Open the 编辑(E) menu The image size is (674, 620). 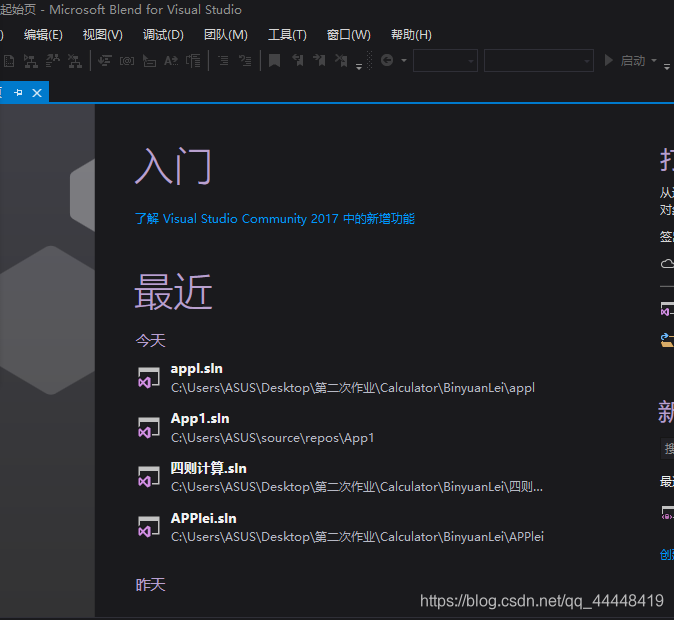(x=43, y=35)
